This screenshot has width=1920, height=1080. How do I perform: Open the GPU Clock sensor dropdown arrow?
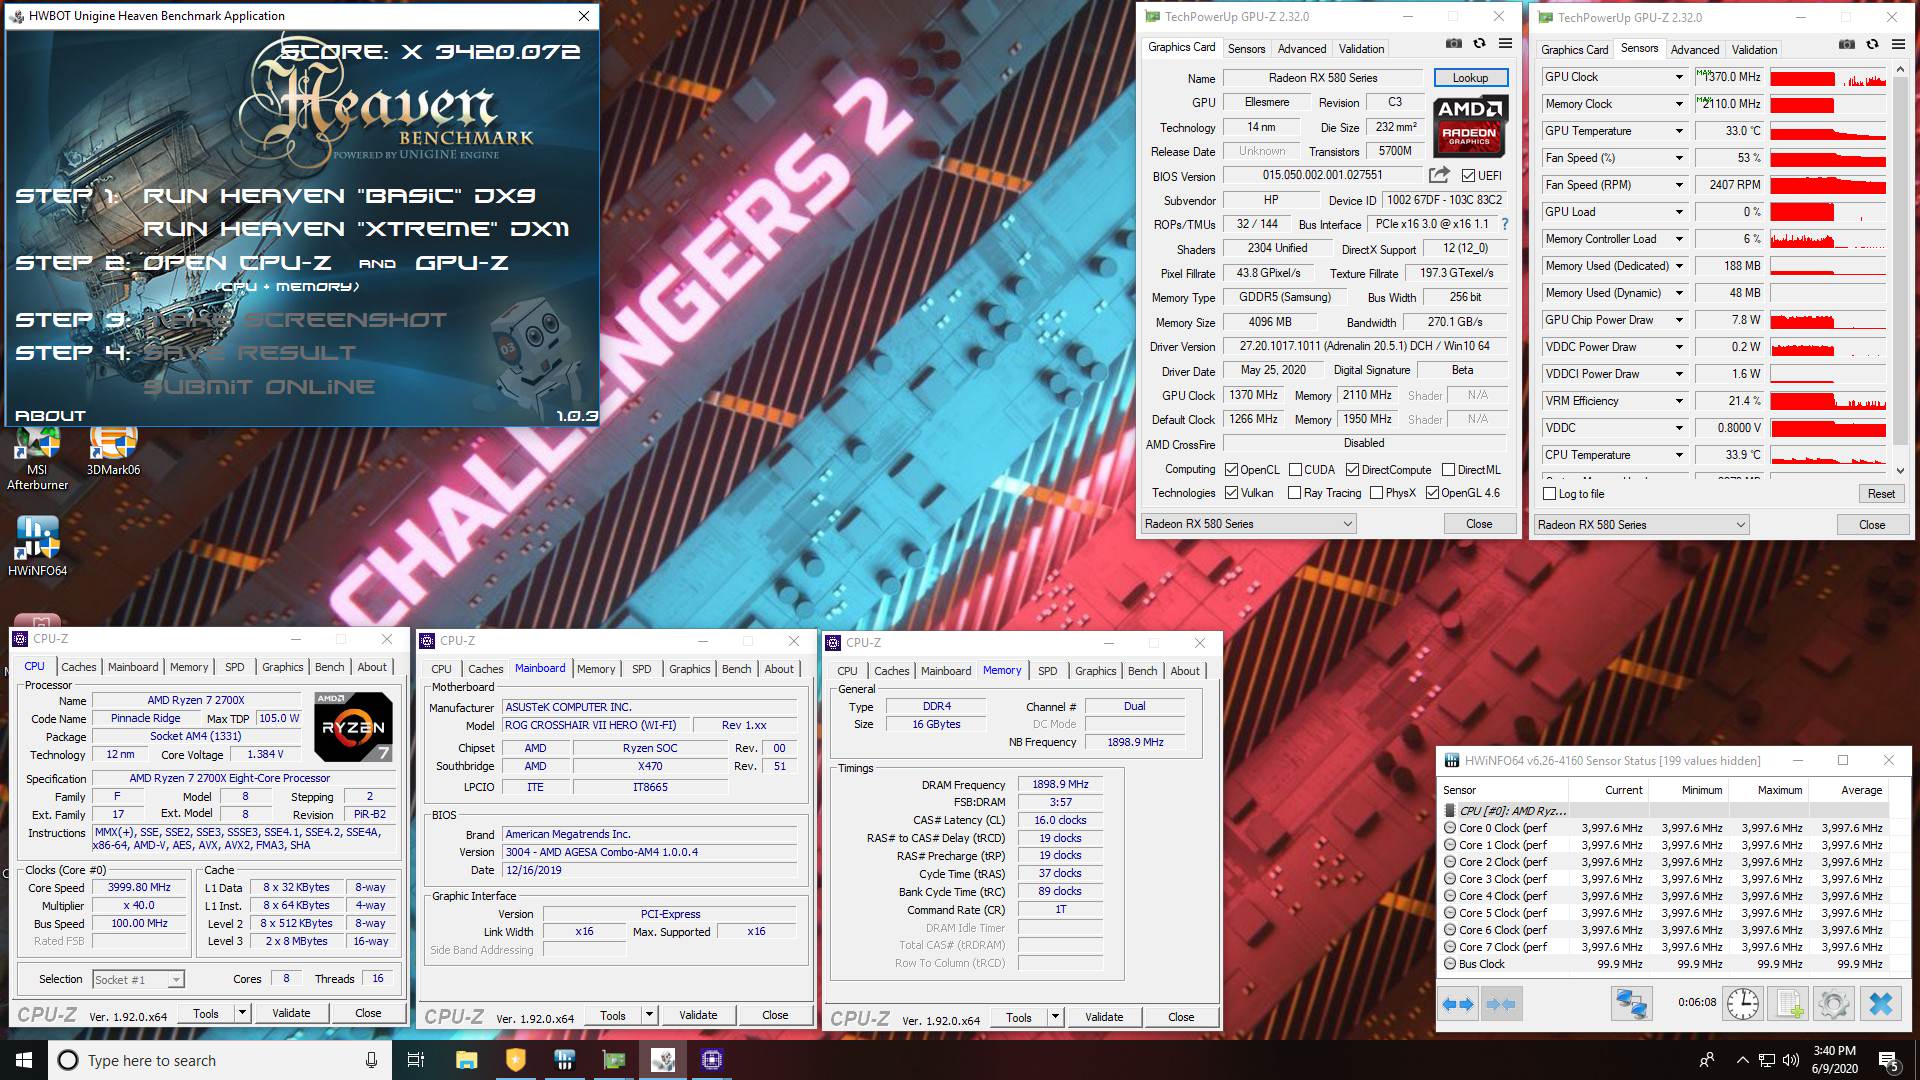[x=1679, y=77]
